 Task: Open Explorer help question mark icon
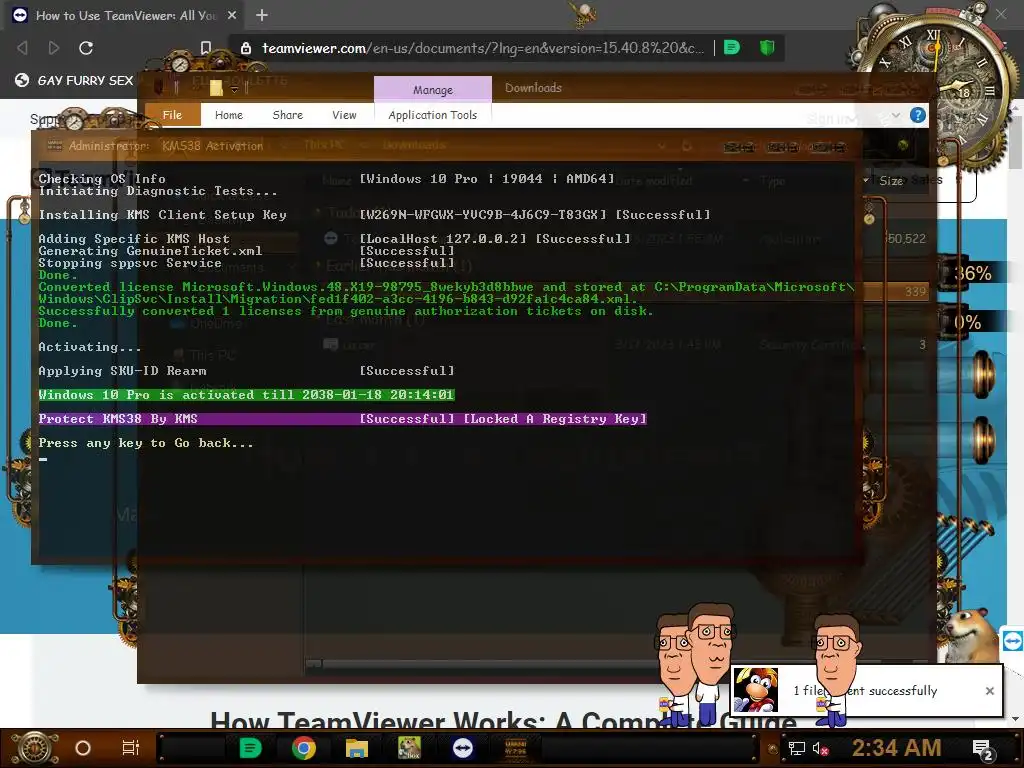pos(918,116)
